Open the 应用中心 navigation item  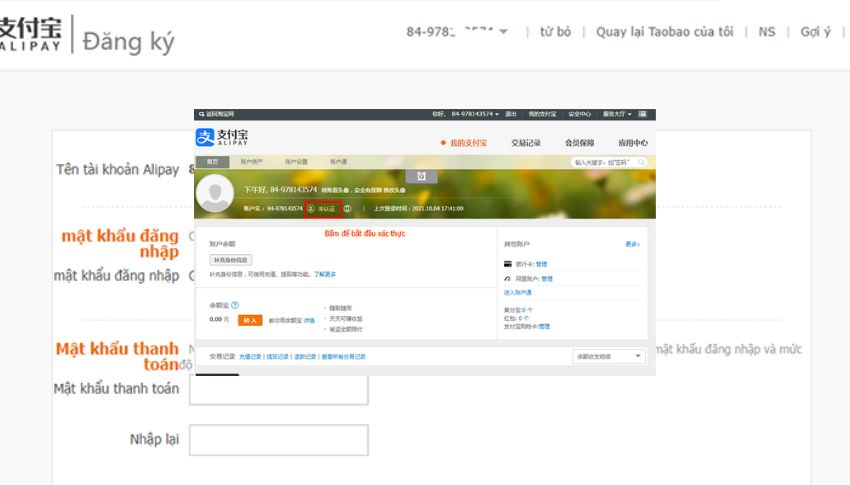[x=633, y=143]
